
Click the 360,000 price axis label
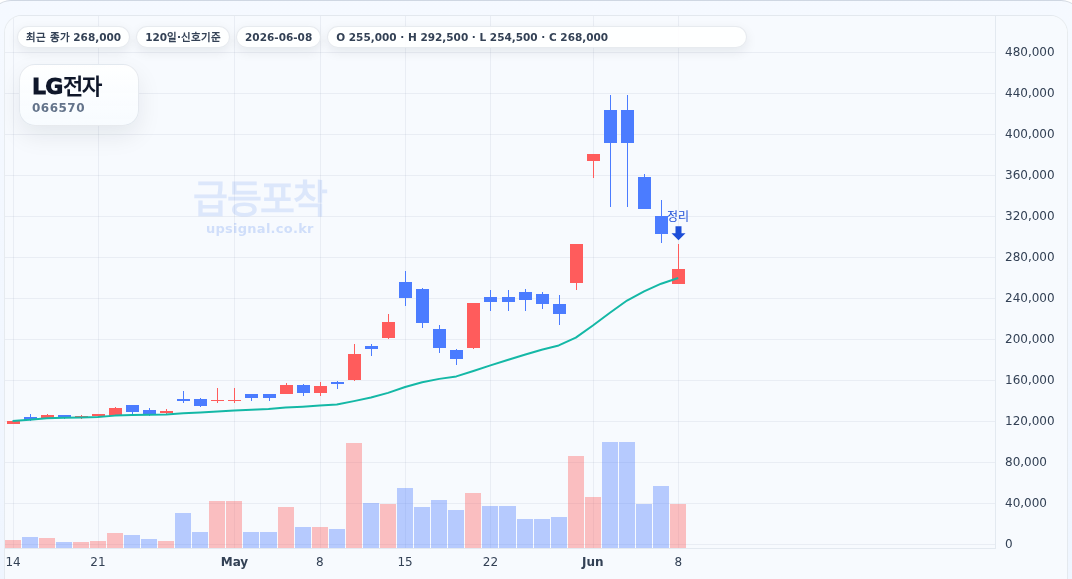coord(1029,175)
